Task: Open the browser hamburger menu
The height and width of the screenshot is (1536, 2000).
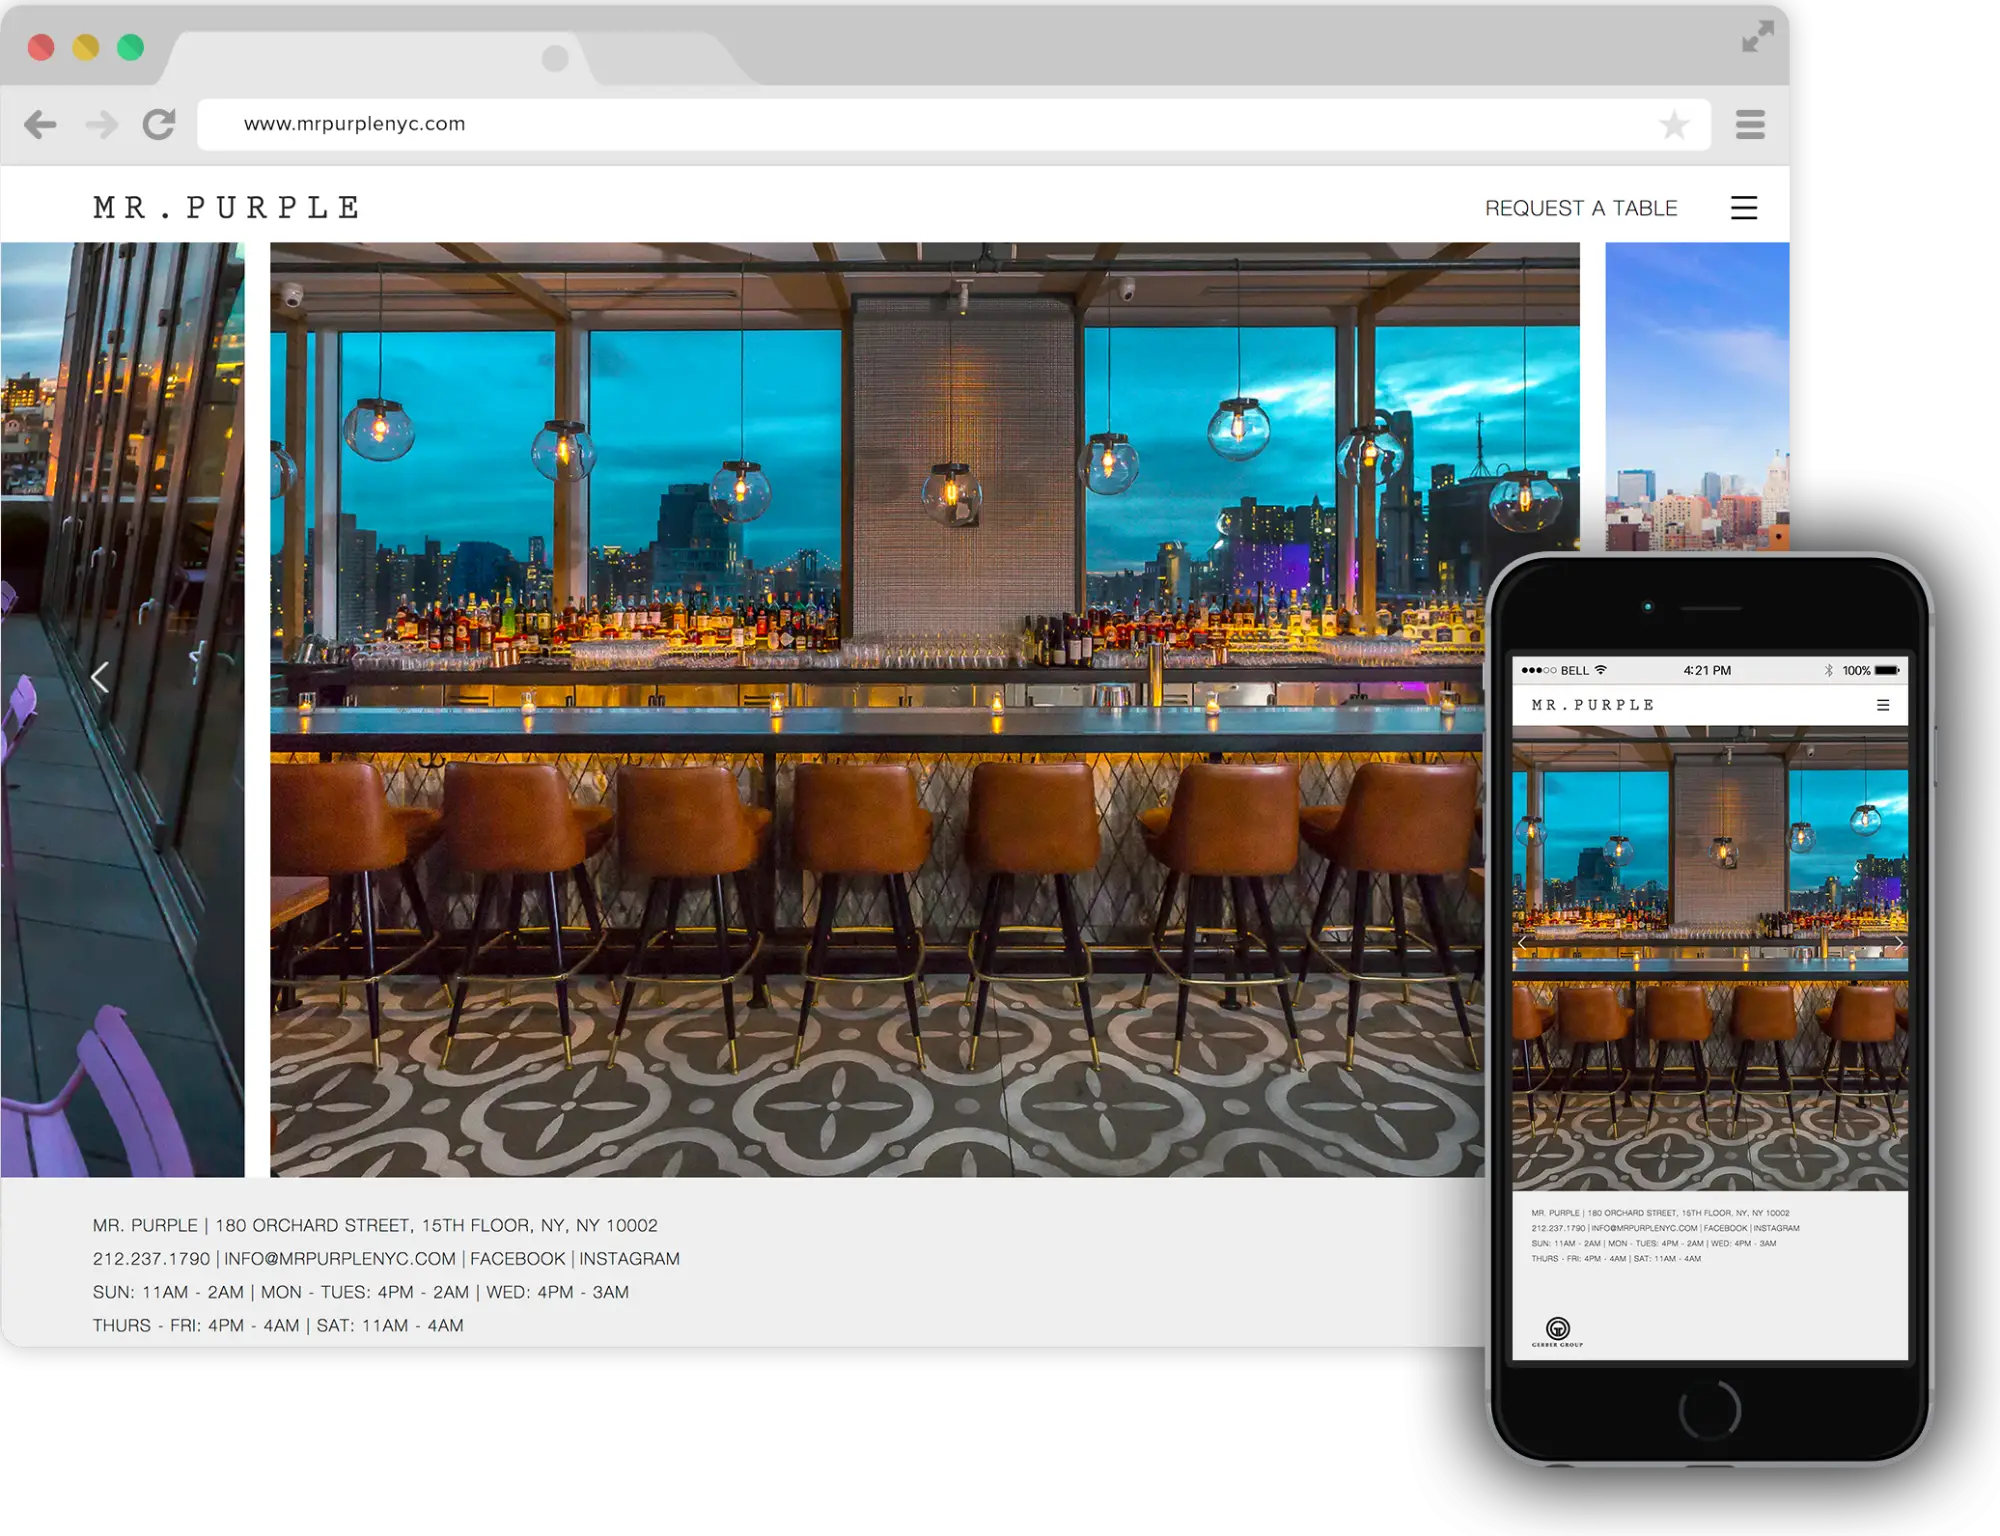Action: pyautogui.click(x=1751, y=124)
